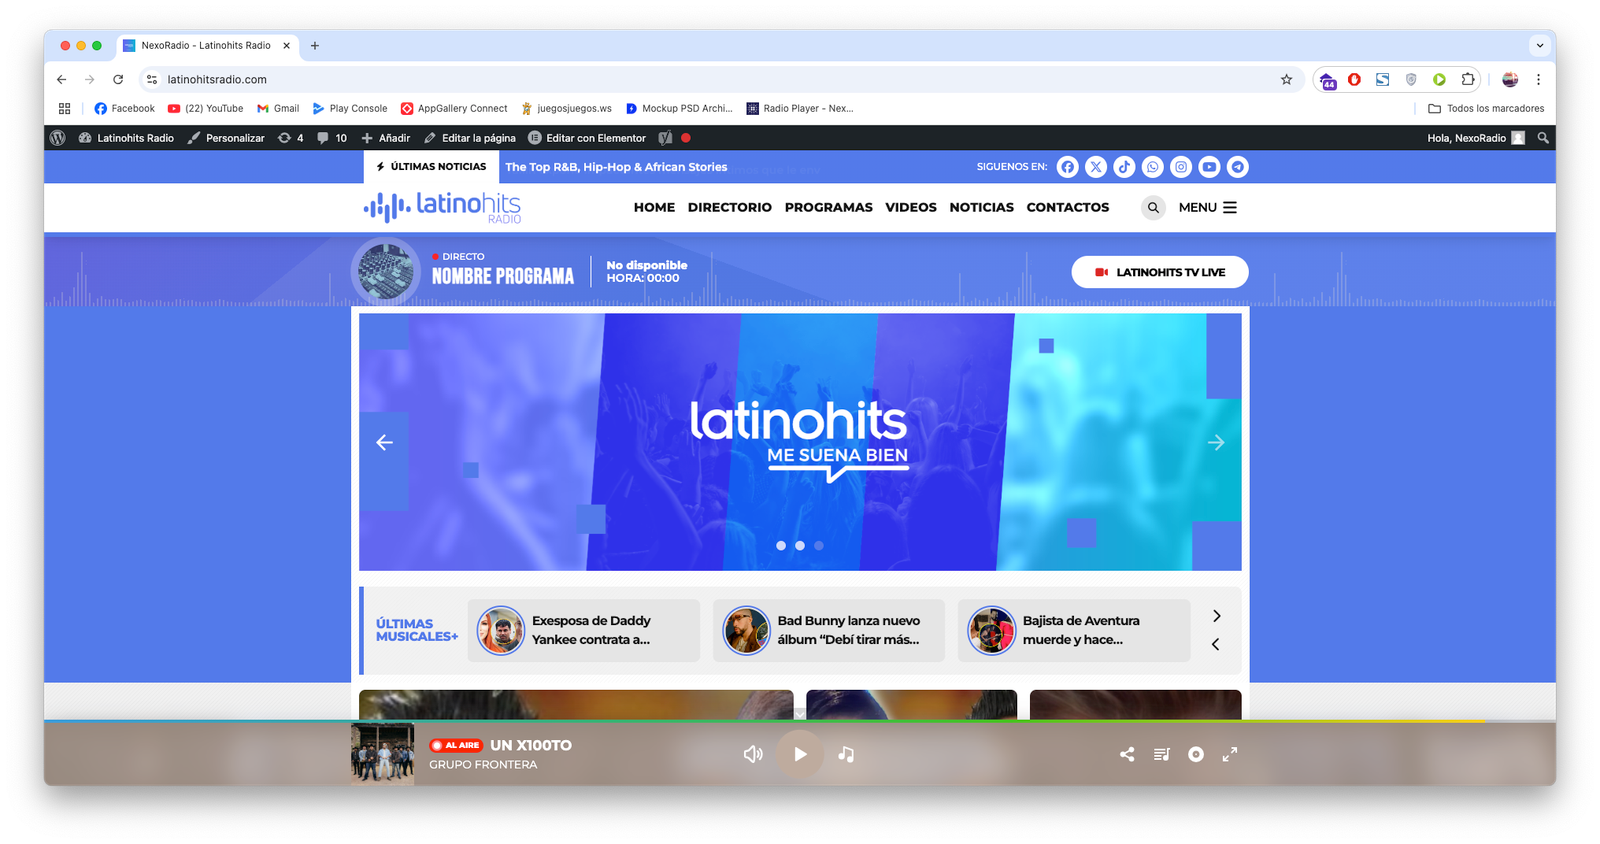This screenshot has height=844, width=1600.
Task: Show next Últimas Musicales news items
Action: (1216, 616)
